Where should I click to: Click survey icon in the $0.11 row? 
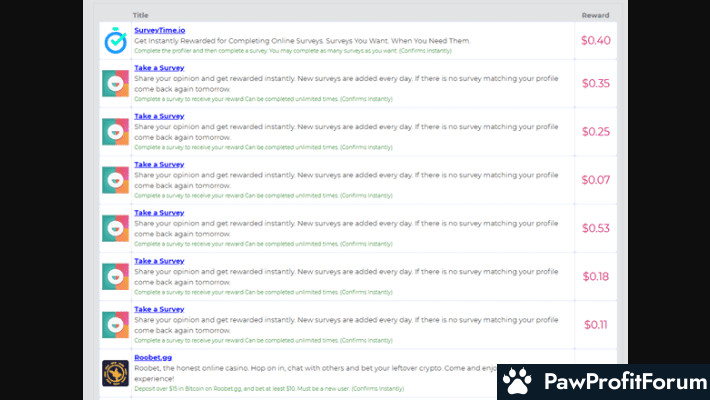[x=116, y=324]
